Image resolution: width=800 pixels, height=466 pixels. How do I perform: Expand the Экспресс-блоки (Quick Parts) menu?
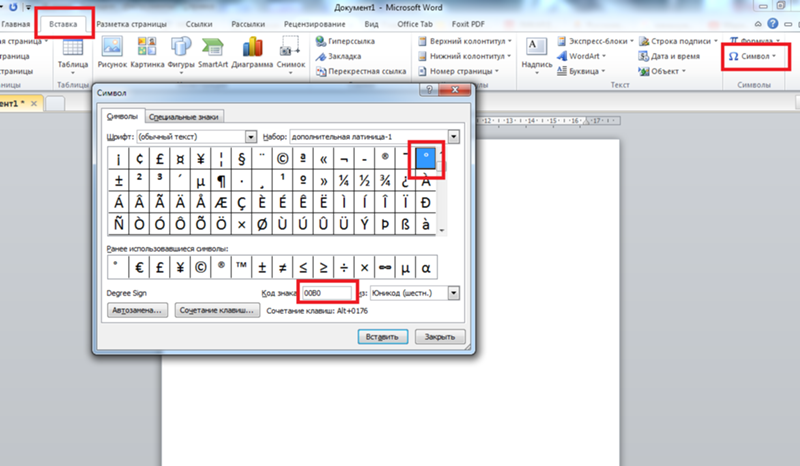[x=595, y=41]
